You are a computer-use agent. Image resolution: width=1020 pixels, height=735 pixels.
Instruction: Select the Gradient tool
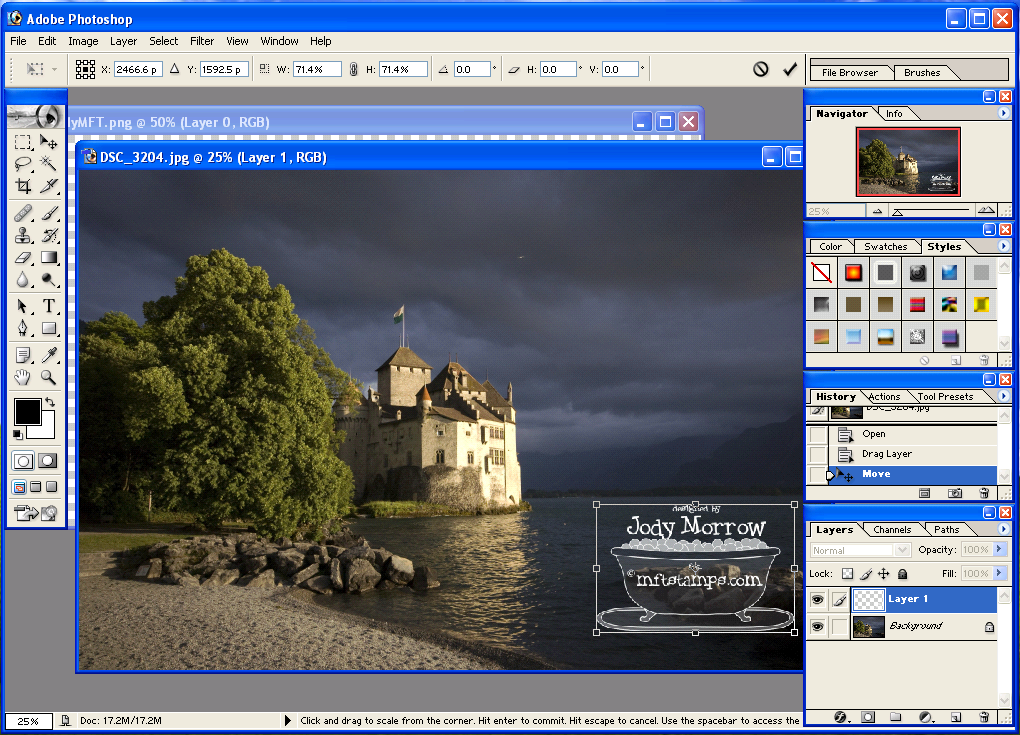point(48,258)
